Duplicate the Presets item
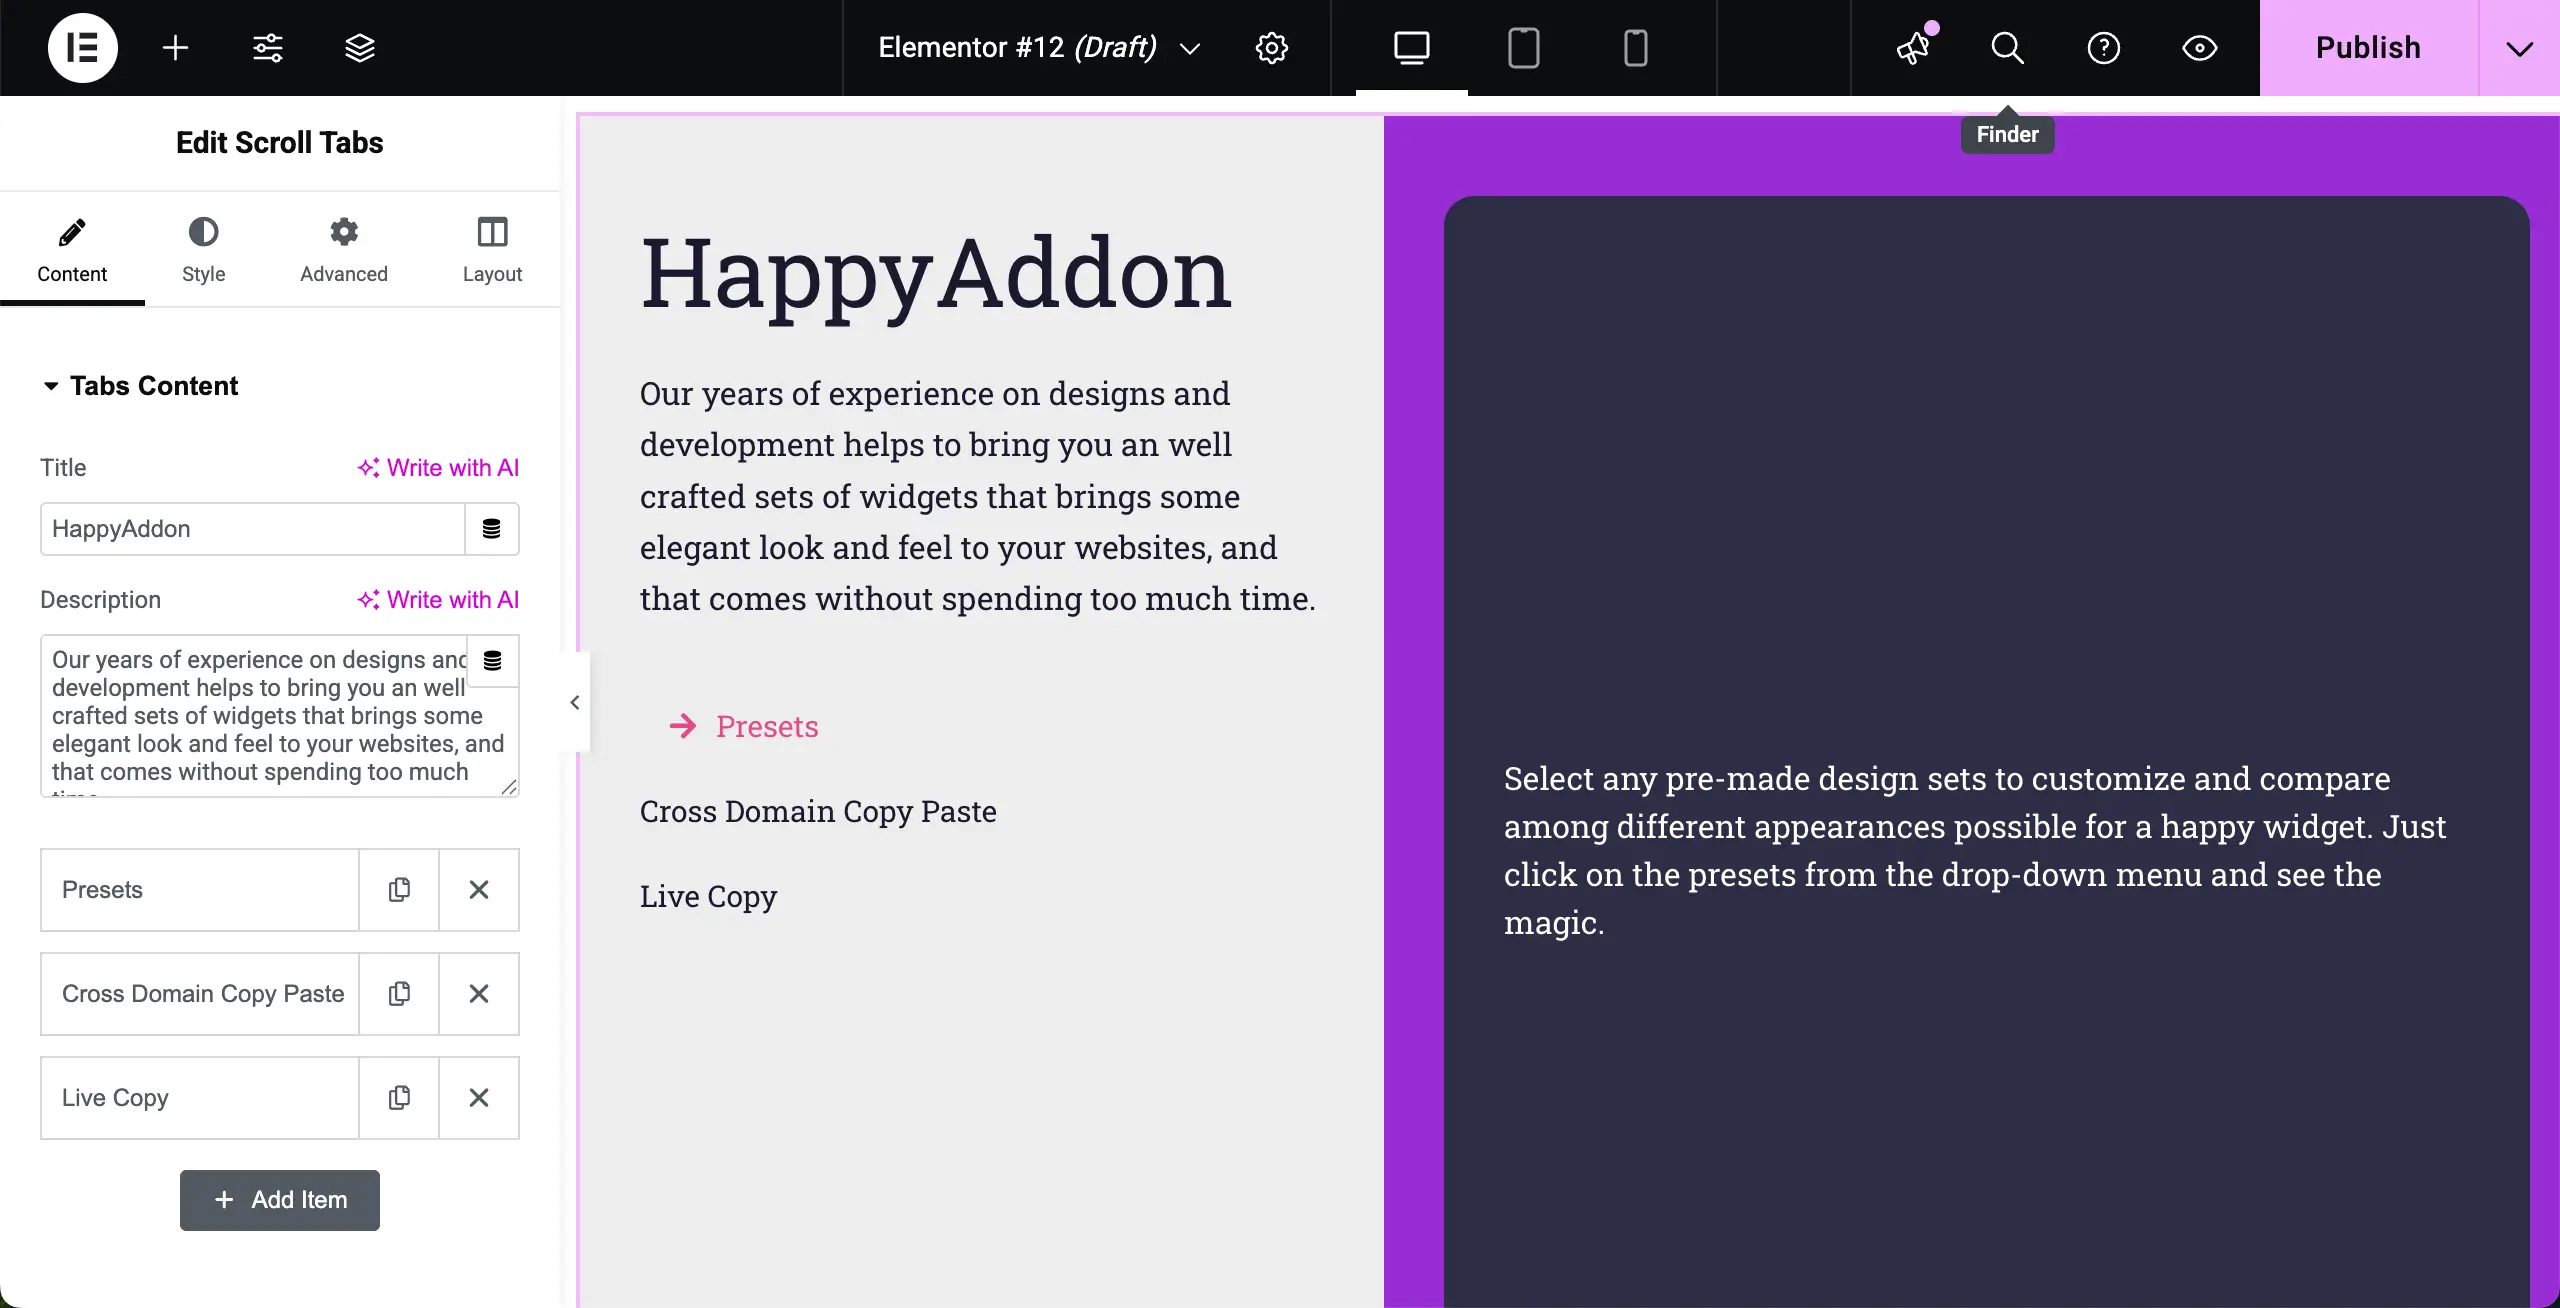 click(x=399, y=890)
